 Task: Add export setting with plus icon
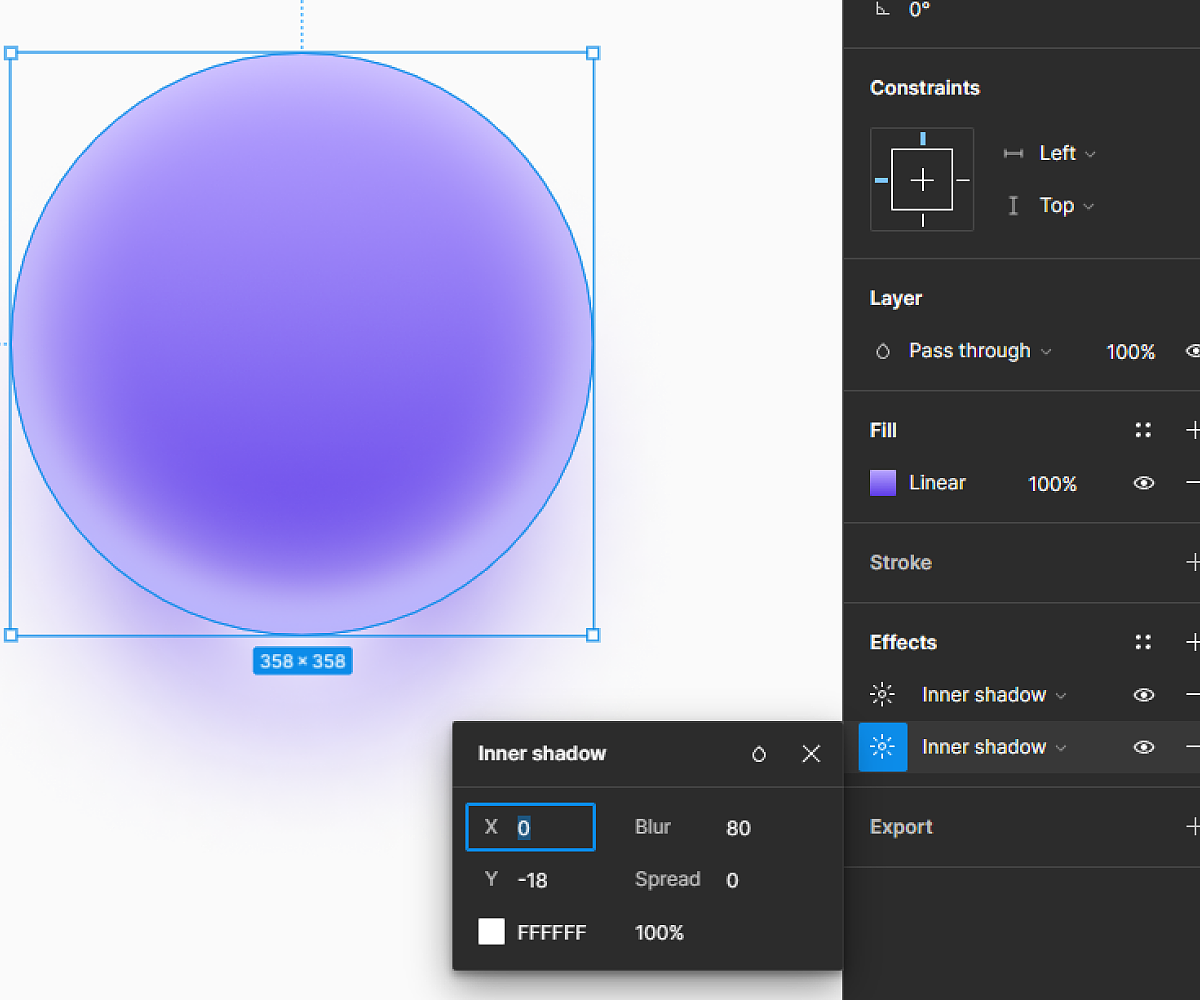pos(1192,827)
